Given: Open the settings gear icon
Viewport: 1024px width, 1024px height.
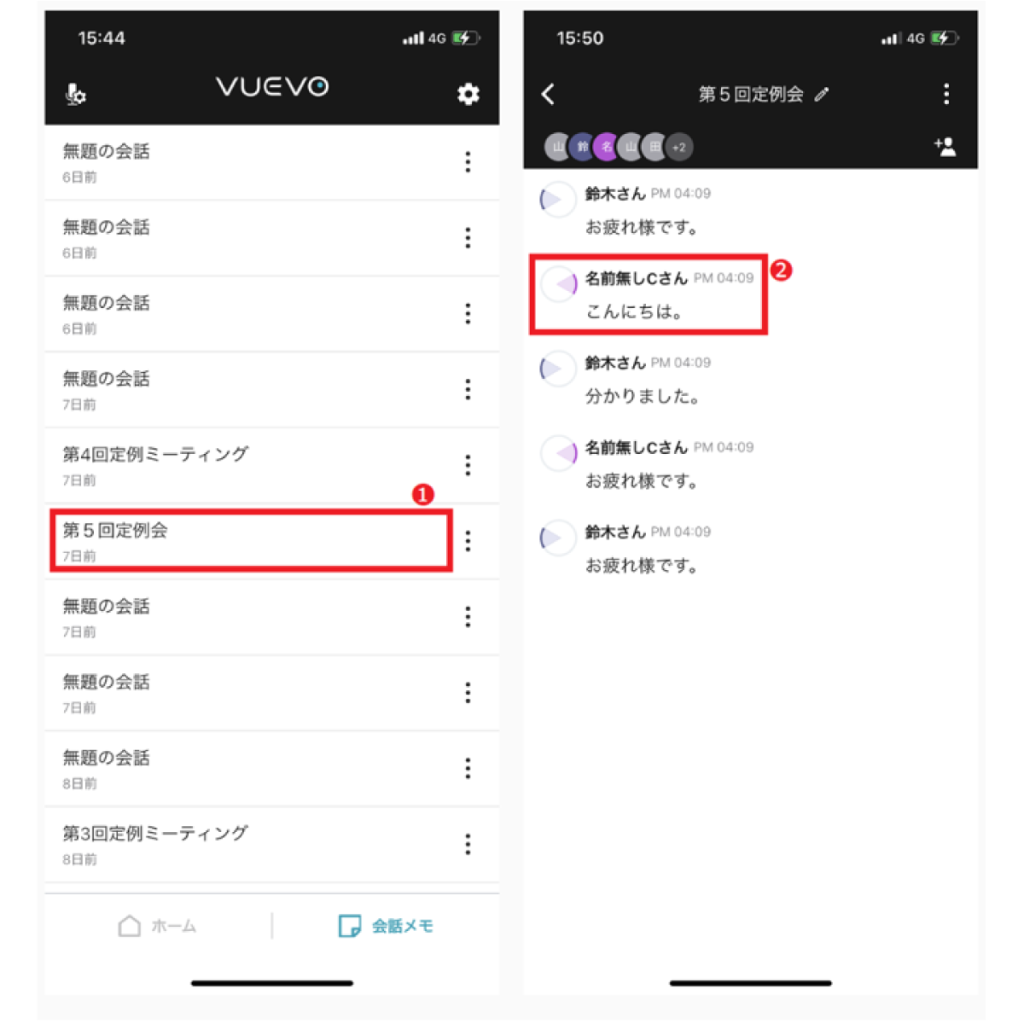Looking at the screenshot, I should [x=468, y=95].
